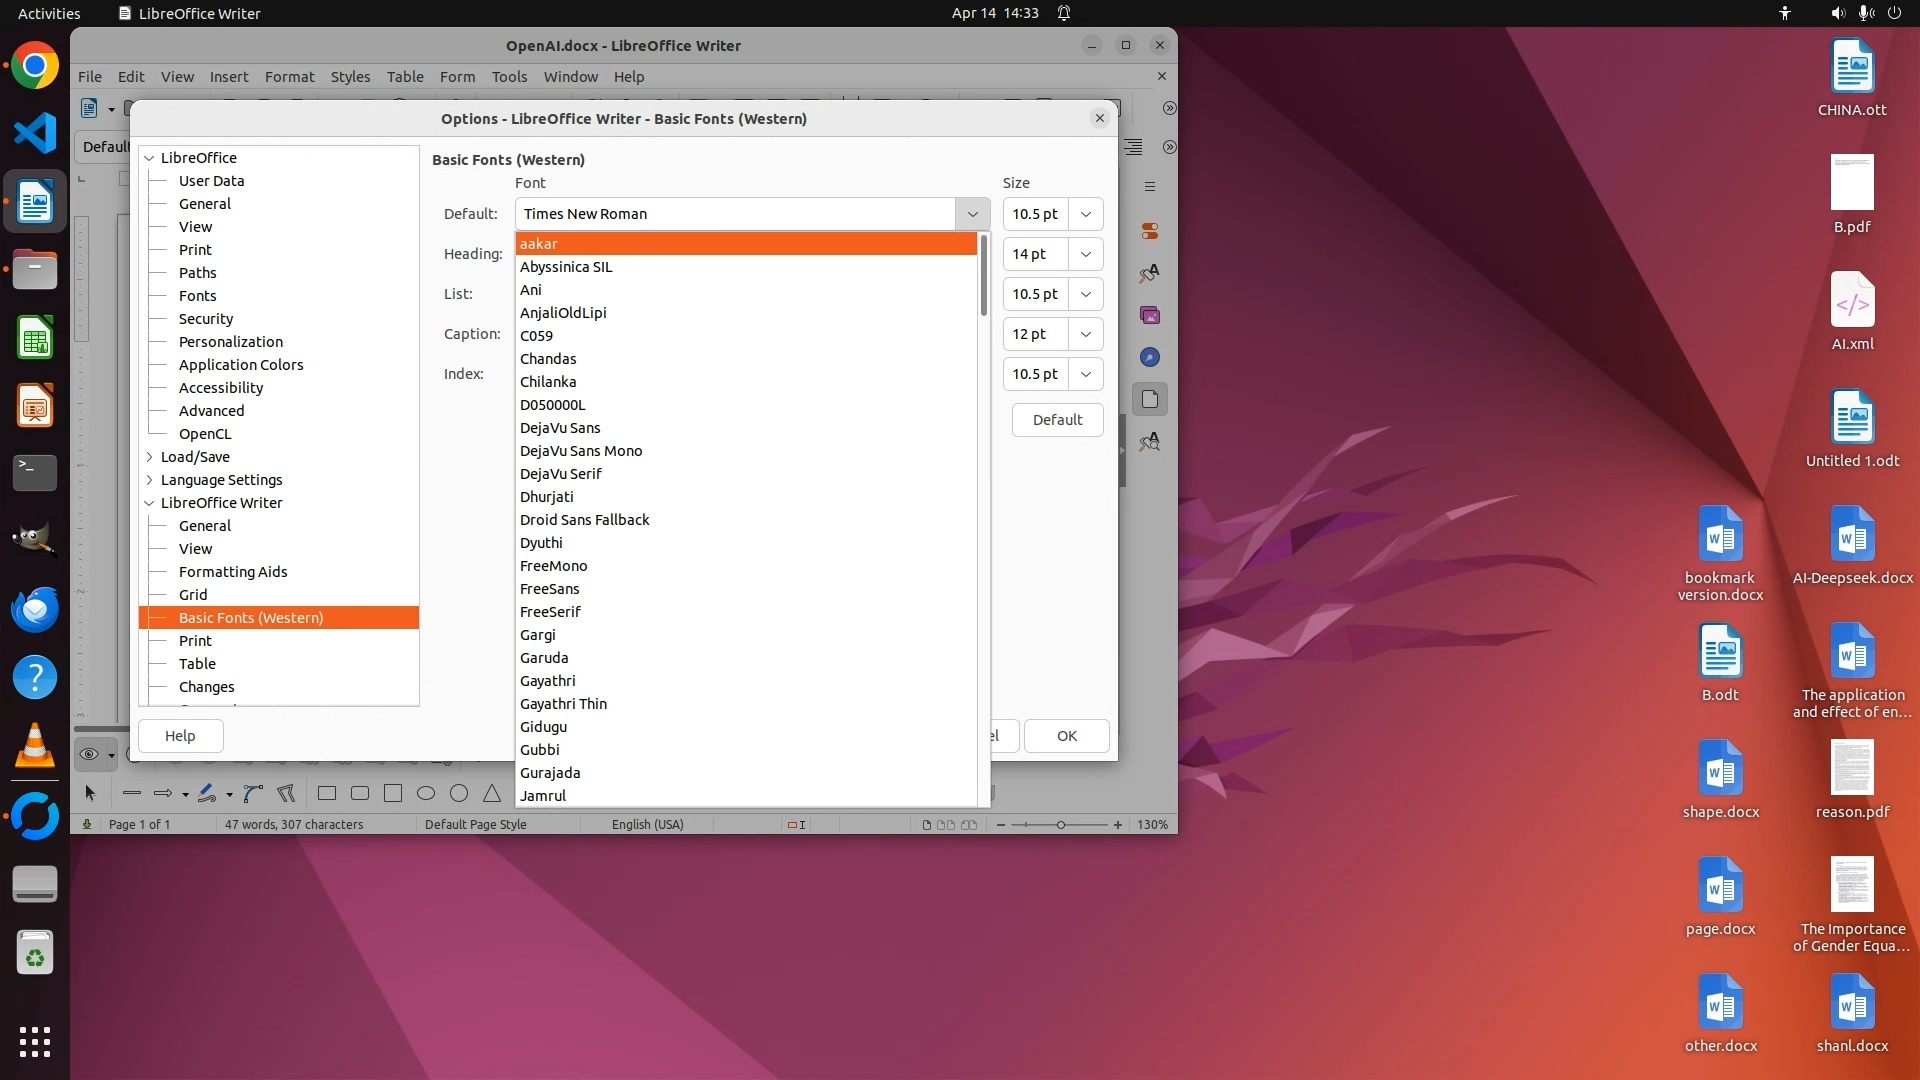Select the Curves and Polygons tool

pyautogui.click(x=253, y=794)
